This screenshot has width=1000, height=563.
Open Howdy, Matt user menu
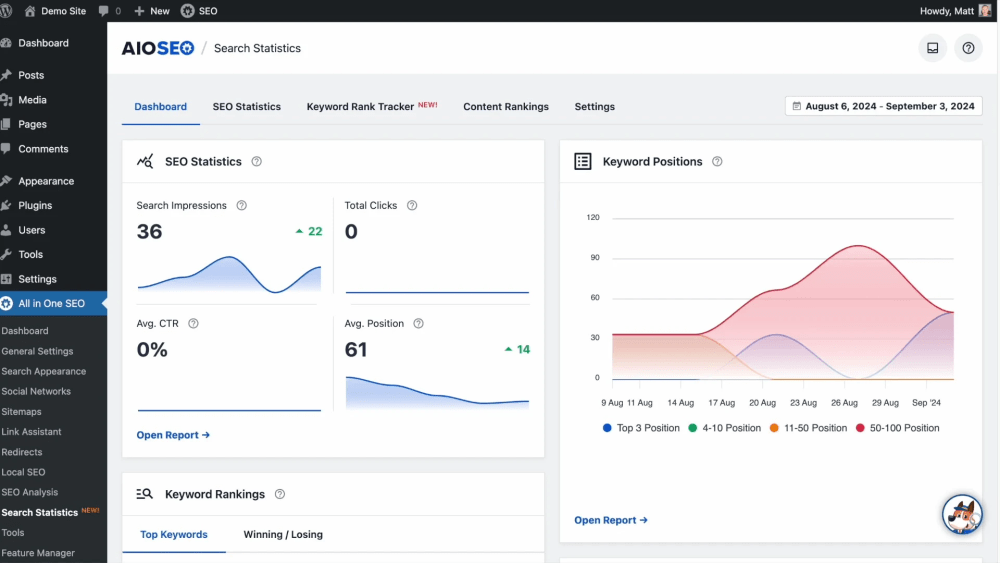click(x=955, y=11)
